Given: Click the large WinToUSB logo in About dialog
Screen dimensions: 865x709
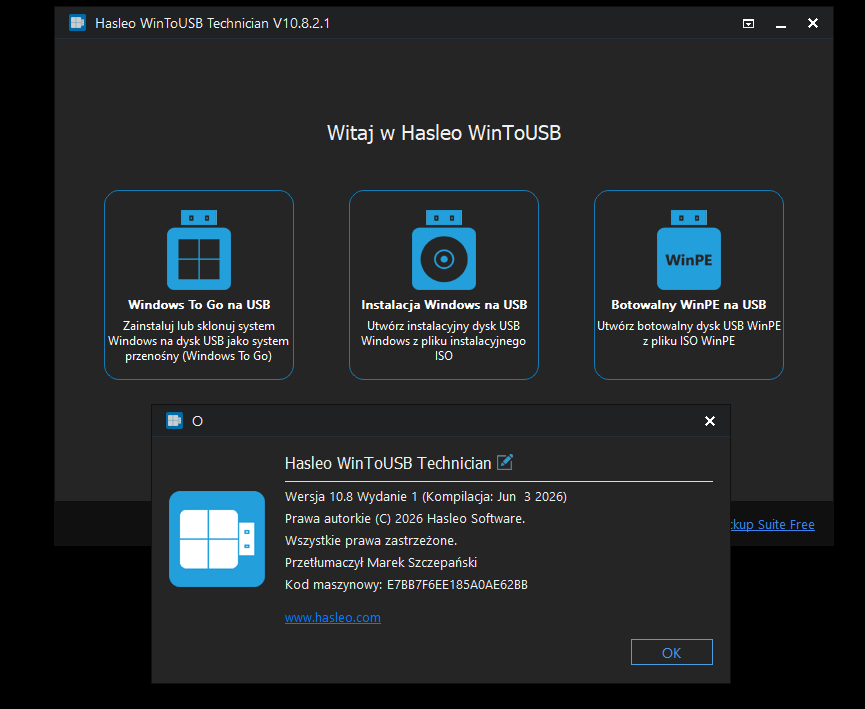Looking at the screenshot, I should tap(217, 539).
